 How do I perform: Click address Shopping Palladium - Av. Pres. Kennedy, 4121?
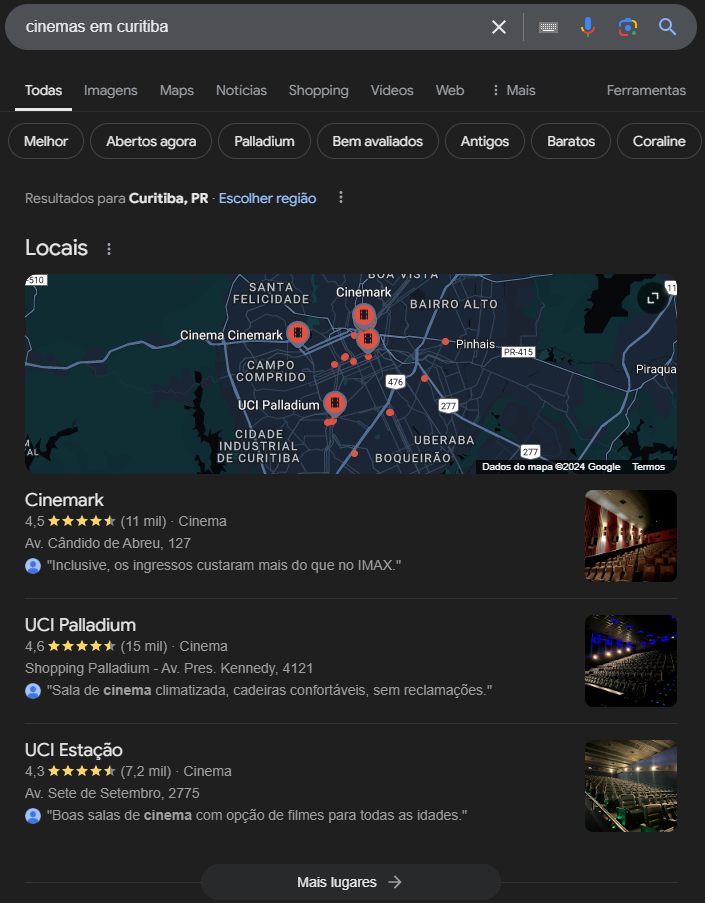[169, 668]
